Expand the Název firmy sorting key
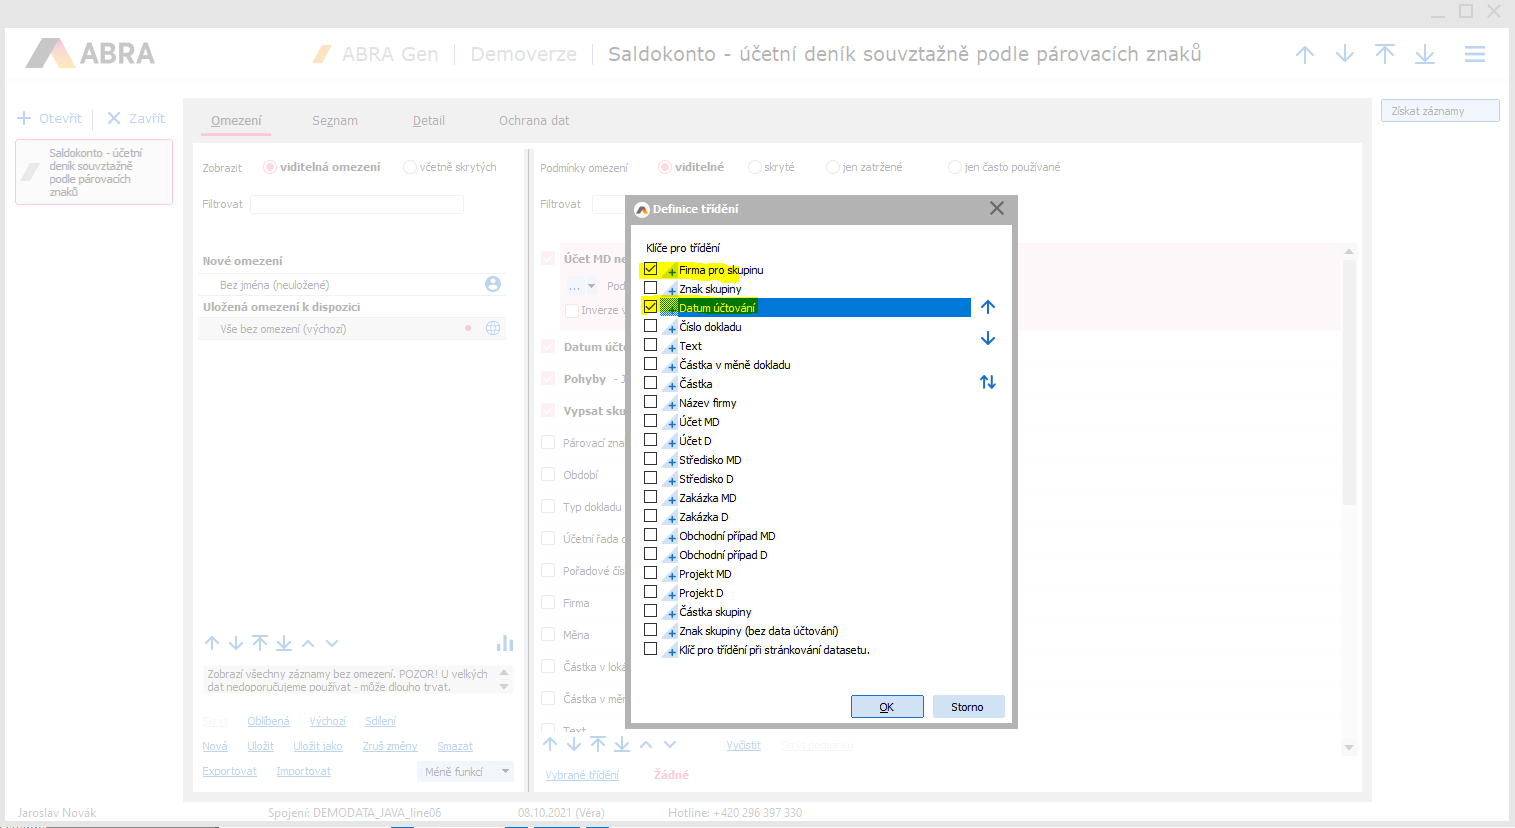1515x828 pixels. coord(671,404)
